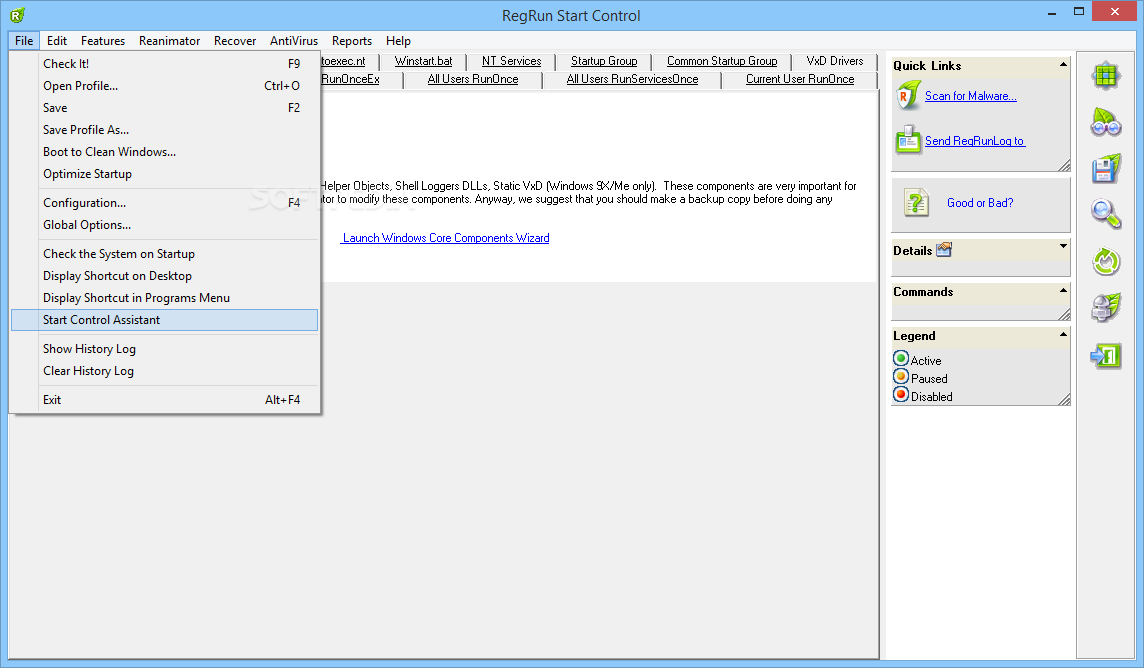Click the question mark document icon
The image size is (1144, 668).
click(x=916, y=202)
